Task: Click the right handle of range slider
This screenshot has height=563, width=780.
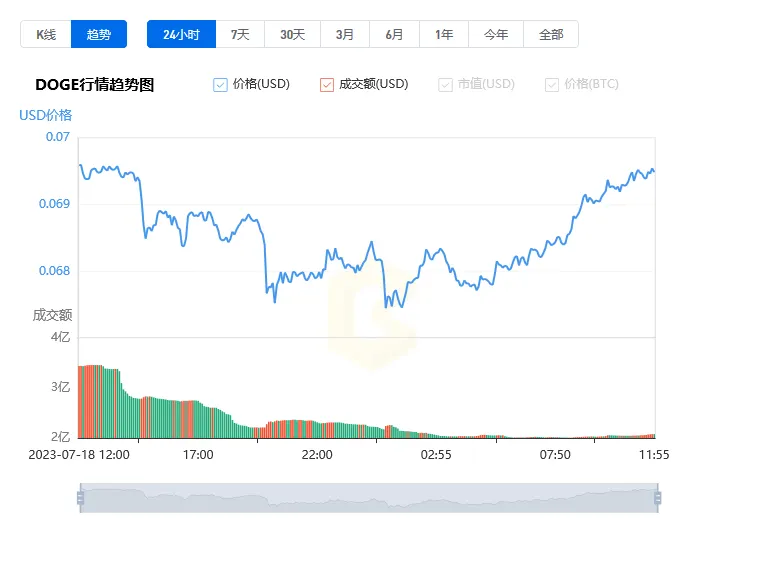Action: point(657,498)
